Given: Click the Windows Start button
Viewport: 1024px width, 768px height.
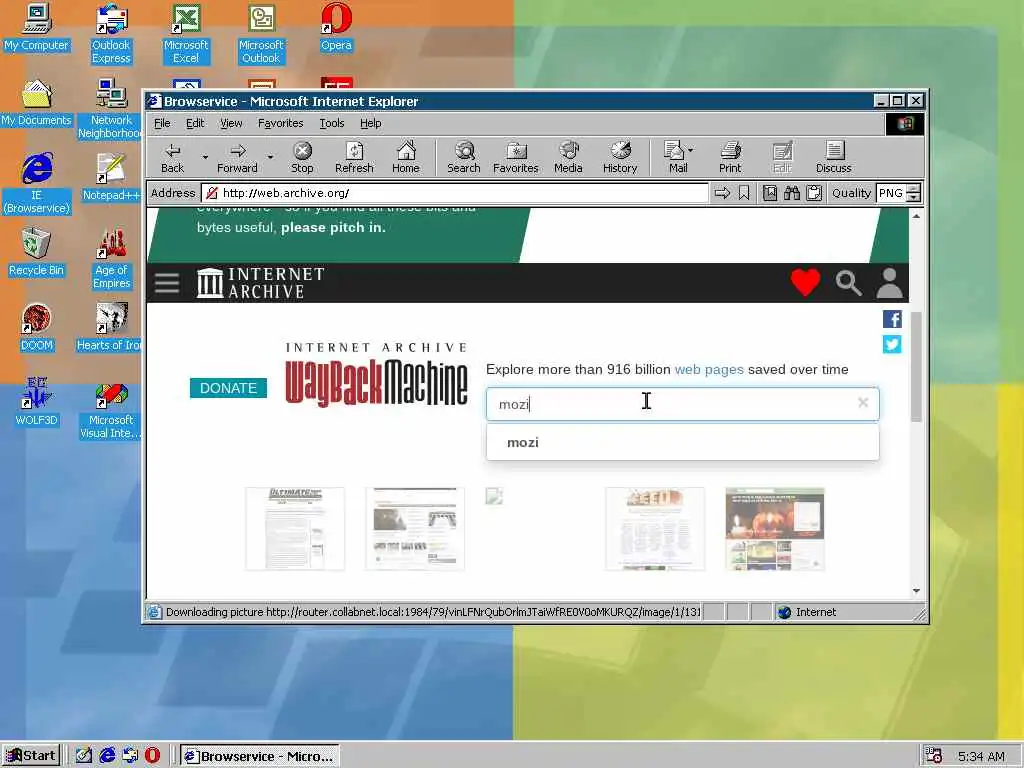Looking at the screenshot, I should 31,756.
